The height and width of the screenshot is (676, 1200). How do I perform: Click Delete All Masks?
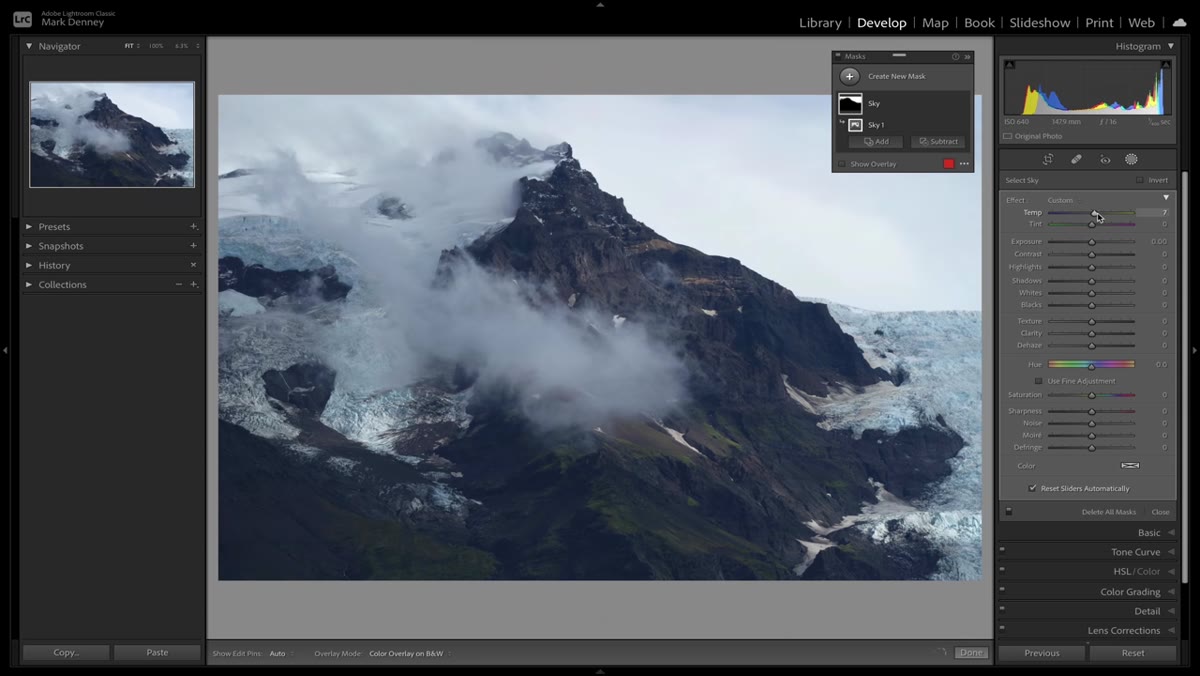pyautogui.click(x=1109, y=512)
